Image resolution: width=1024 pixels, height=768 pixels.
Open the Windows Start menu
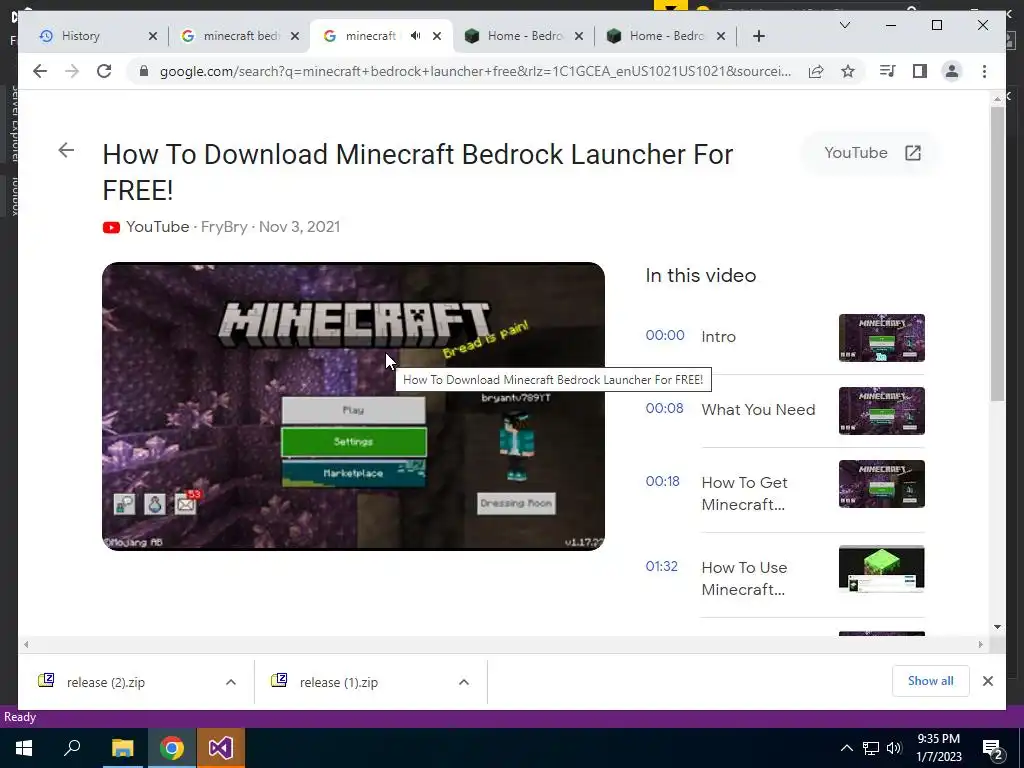(24, 748)
